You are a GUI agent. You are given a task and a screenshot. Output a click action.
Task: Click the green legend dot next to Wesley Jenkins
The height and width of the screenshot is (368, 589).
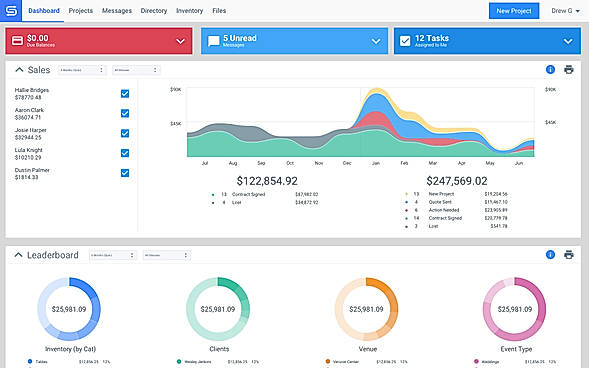pyautogui.click(x=179, y=362)
